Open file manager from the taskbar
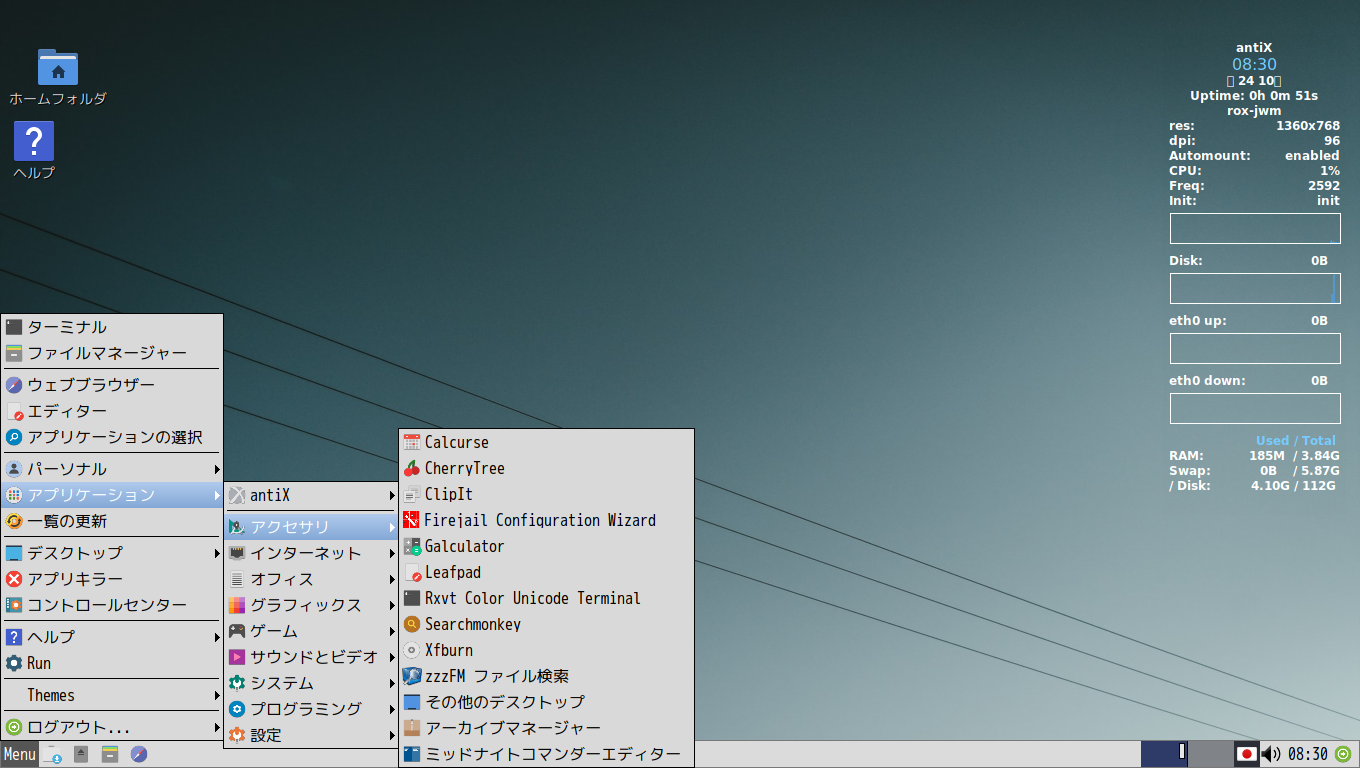The image size is (1360, 768). pyautogui.click(x=110, y=754)
